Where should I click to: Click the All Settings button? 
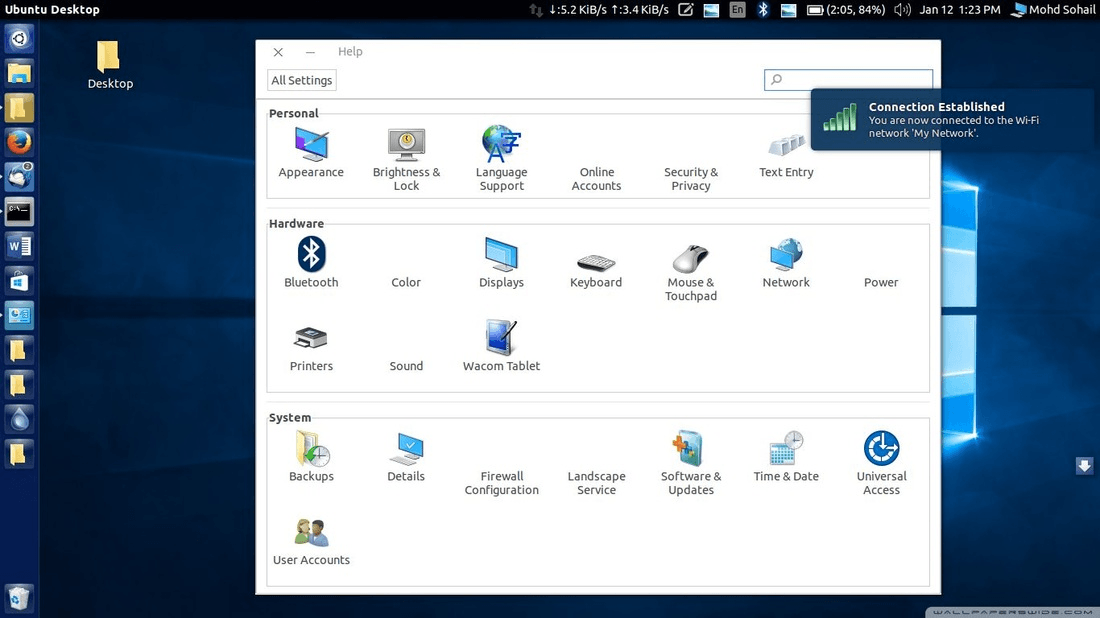301,79
